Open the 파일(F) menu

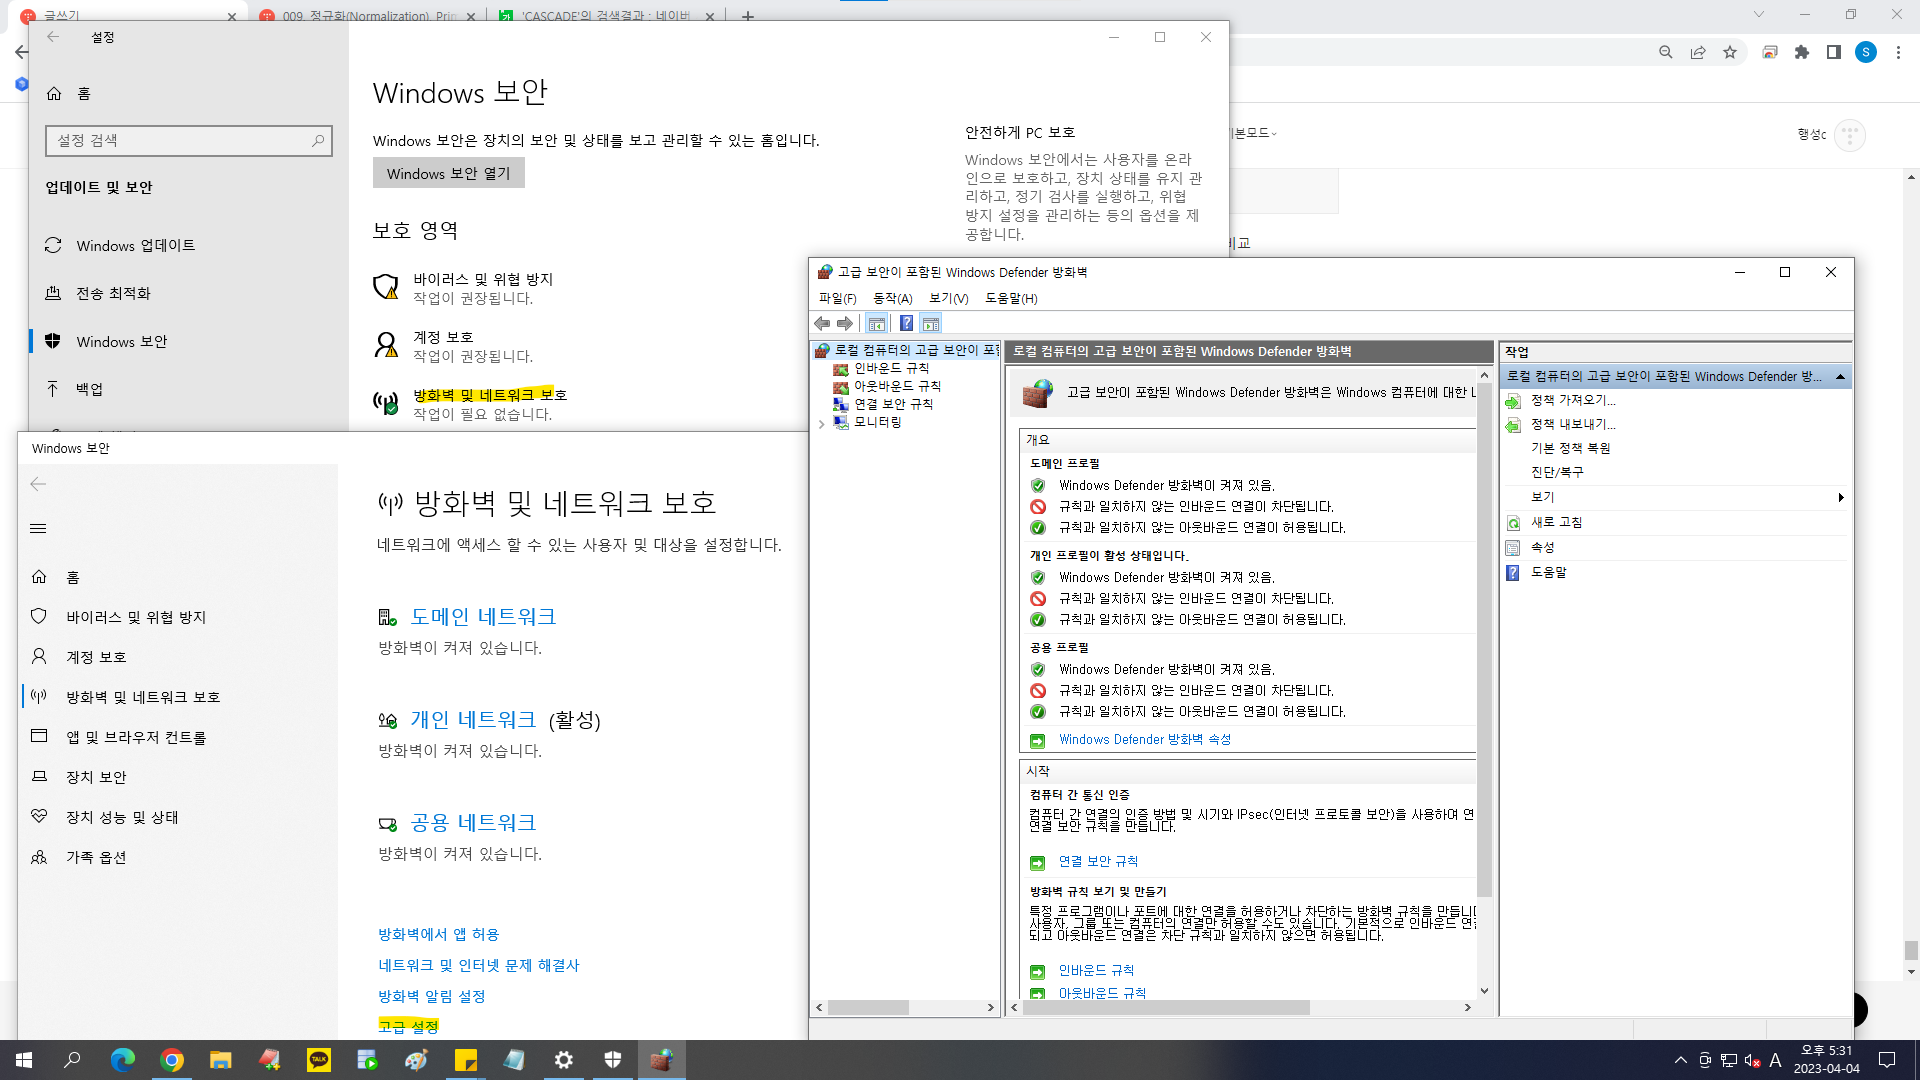pos(838,298)
